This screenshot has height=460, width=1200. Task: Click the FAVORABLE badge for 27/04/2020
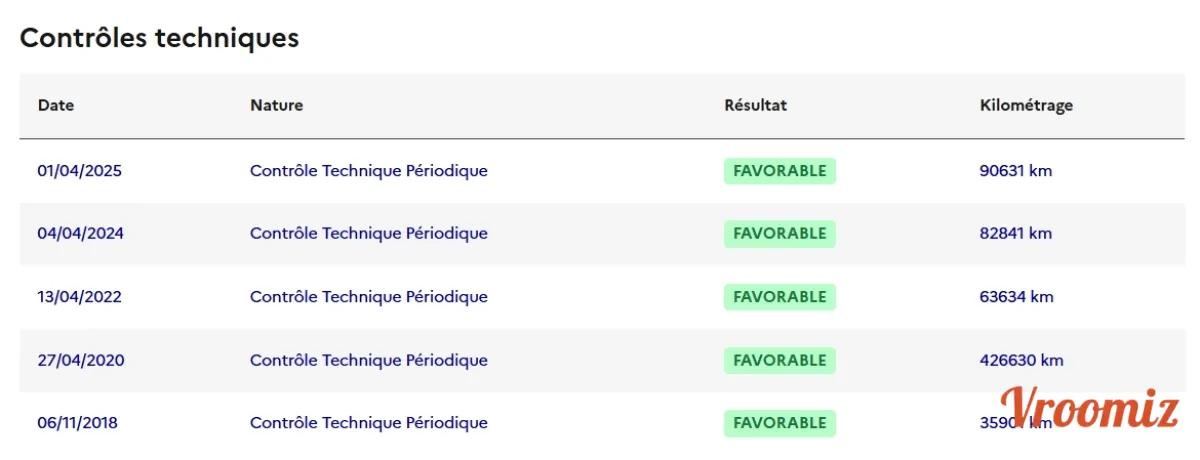780,360
